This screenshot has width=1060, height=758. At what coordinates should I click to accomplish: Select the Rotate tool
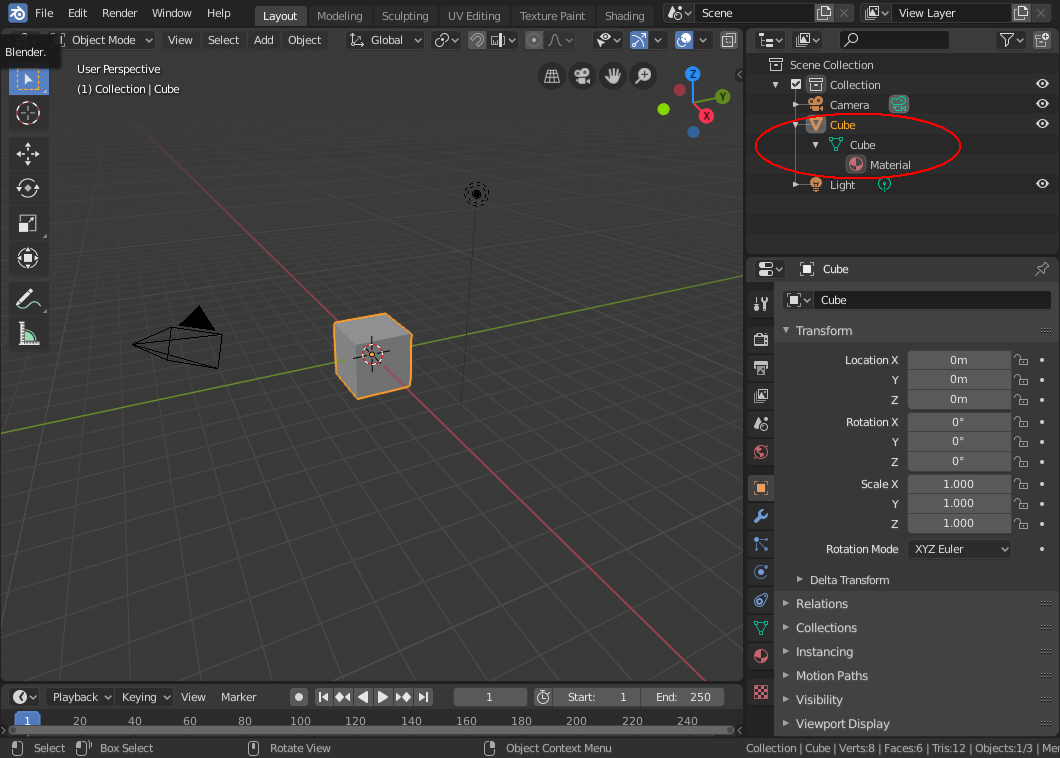click(x=28, y=188)
